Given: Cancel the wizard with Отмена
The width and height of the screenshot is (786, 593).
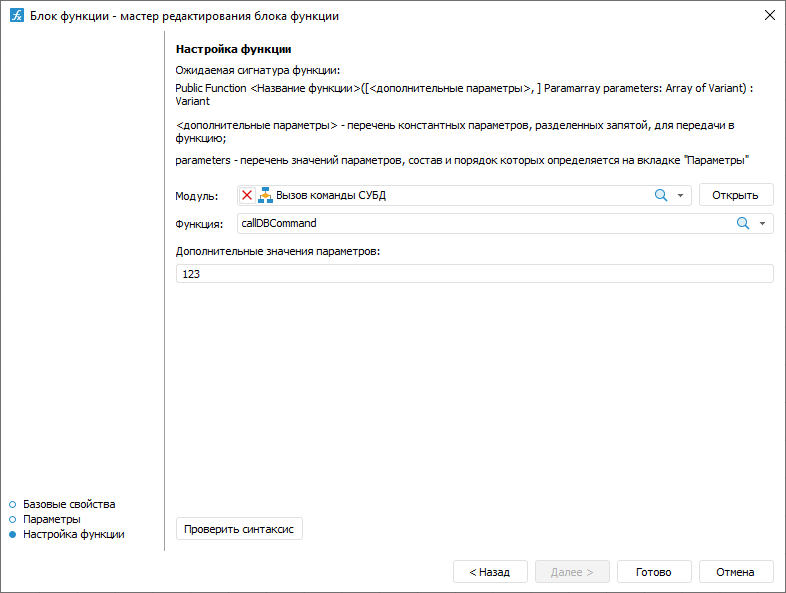Looking at the screenshot, I should [x=735, y=572].
